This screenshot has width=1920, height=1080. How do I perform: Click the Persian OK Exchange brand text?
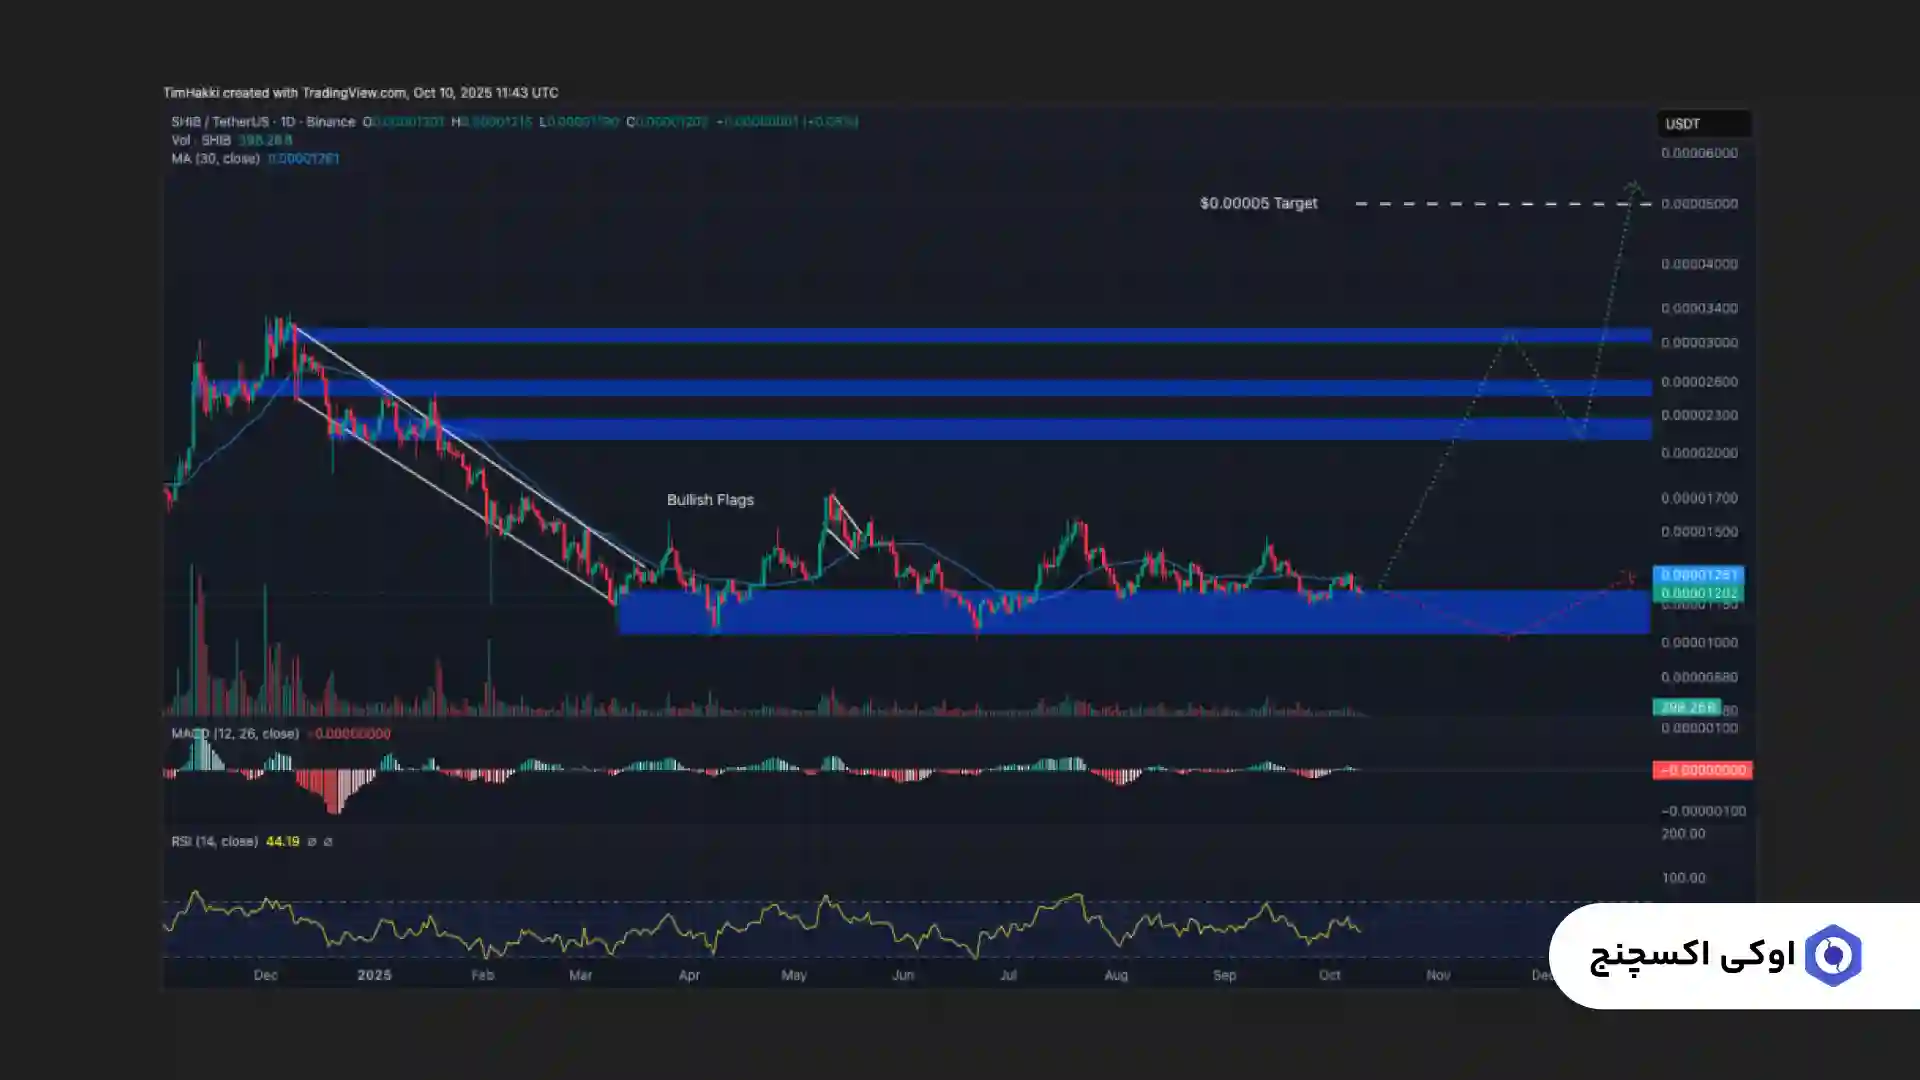pos(1692,956)
